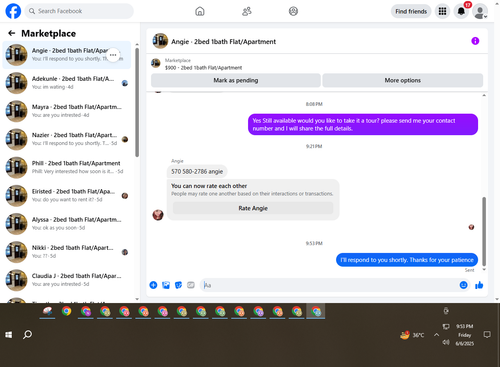Screen dimensions: 500x367
Task: Open the Mayra conversation
Action: [67, 111]
